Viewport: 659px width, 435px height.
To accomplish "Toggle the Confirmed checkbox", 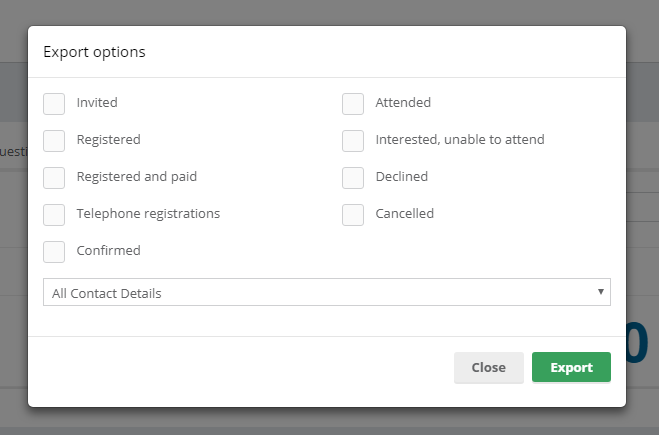I will [x=54, y=252].
